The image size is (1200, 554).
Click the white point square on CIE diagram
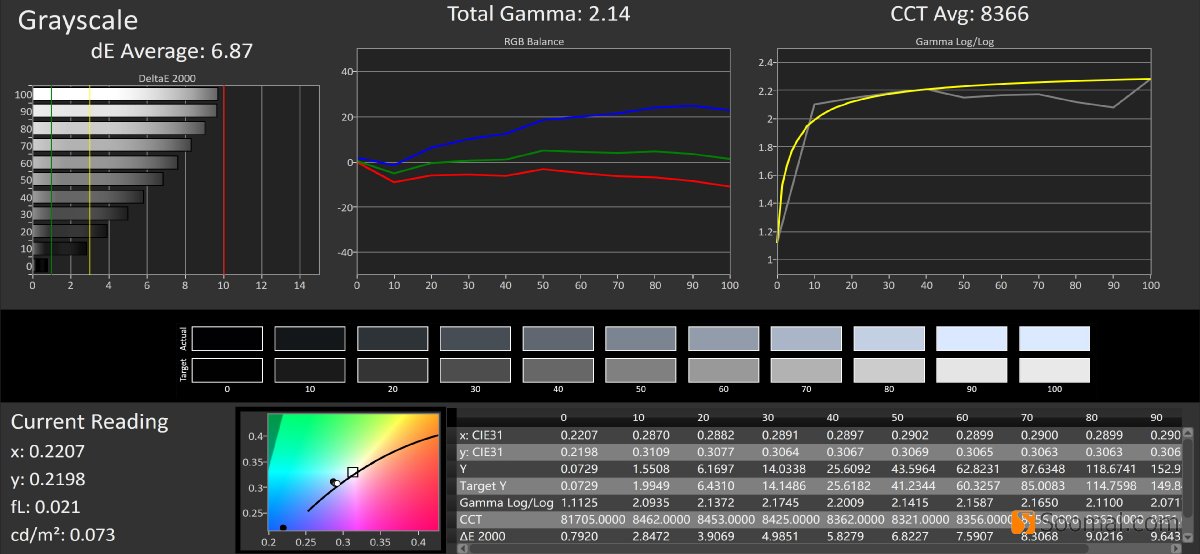pos(352,472)
